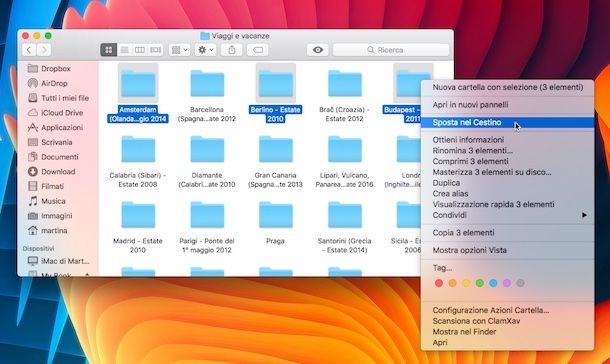
Task: Select the Lipari, Vulcano, Panarea folder
Action: tap(345, 149)
